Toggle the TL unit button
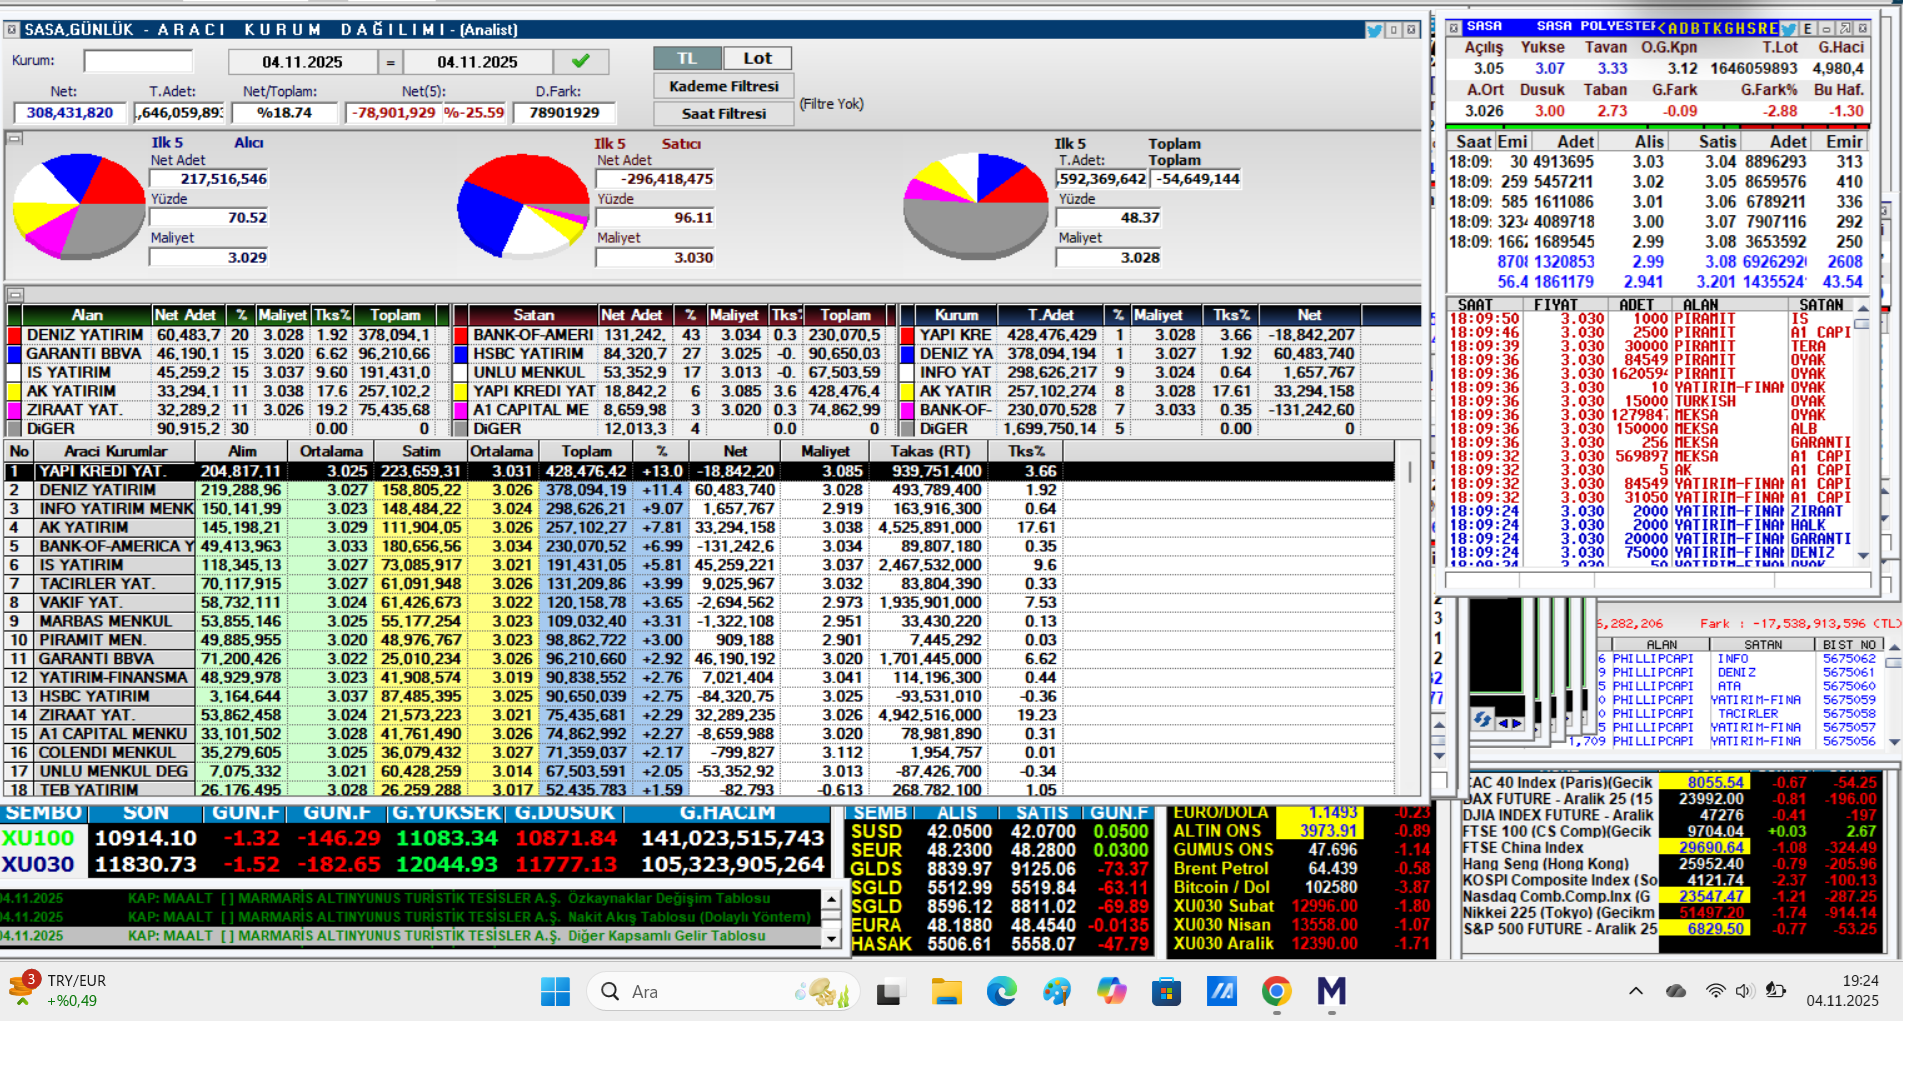Screen dimensions: 1920x1080 686,59
